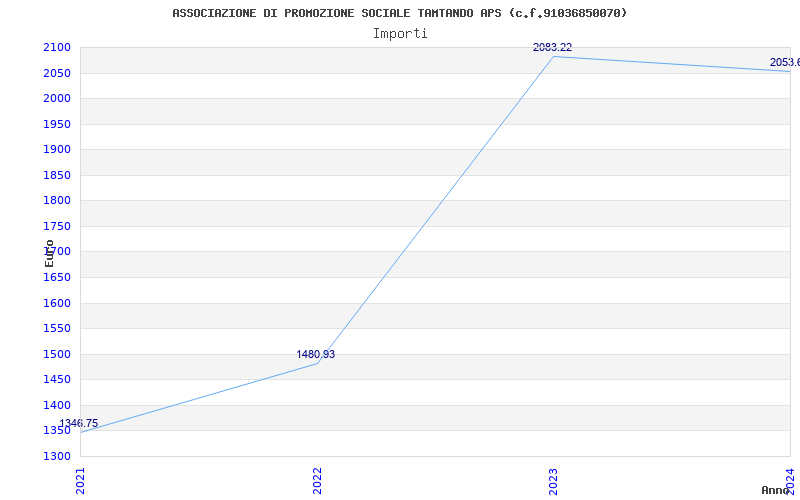The height and width of the screenshot is (500, 800).
Task: Select the 2024 x-axis label
Action: (790, 481)
